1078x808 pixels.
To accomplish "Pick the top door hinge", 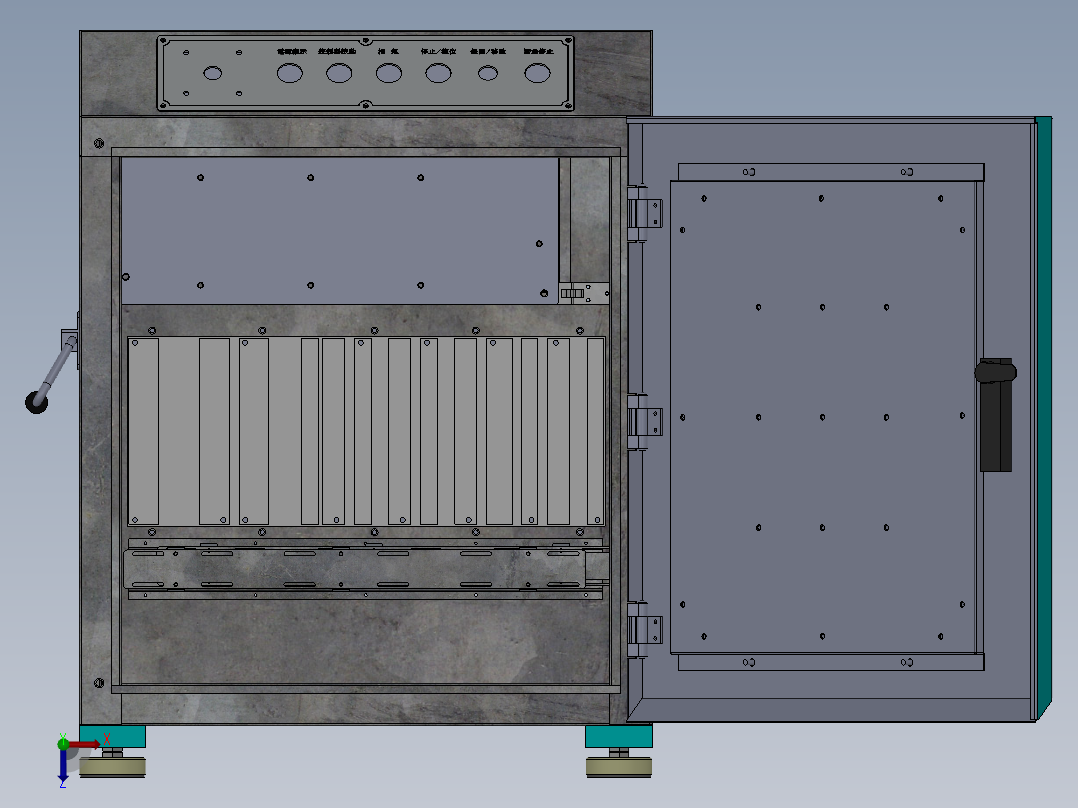I will pos(645,213).
